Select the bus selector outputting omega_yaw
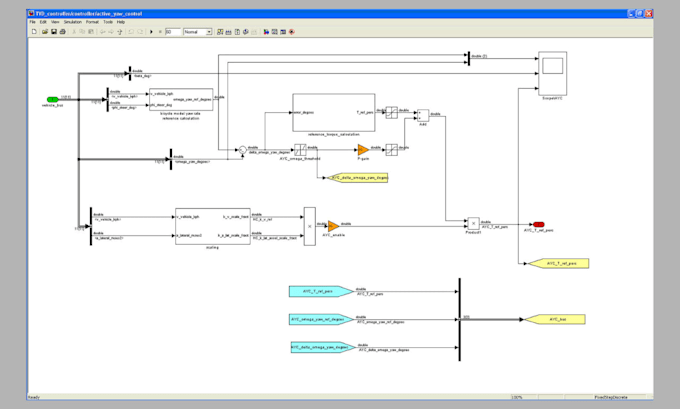Image resolution: width=680 pixels, height=409 pixels. click(171, 159)
